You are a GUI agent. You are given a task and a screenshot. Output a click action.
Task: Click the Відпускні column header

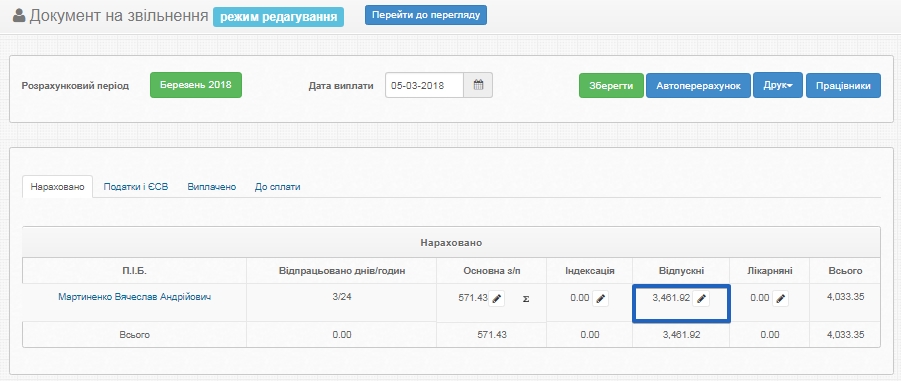click(x=681, y=271)
